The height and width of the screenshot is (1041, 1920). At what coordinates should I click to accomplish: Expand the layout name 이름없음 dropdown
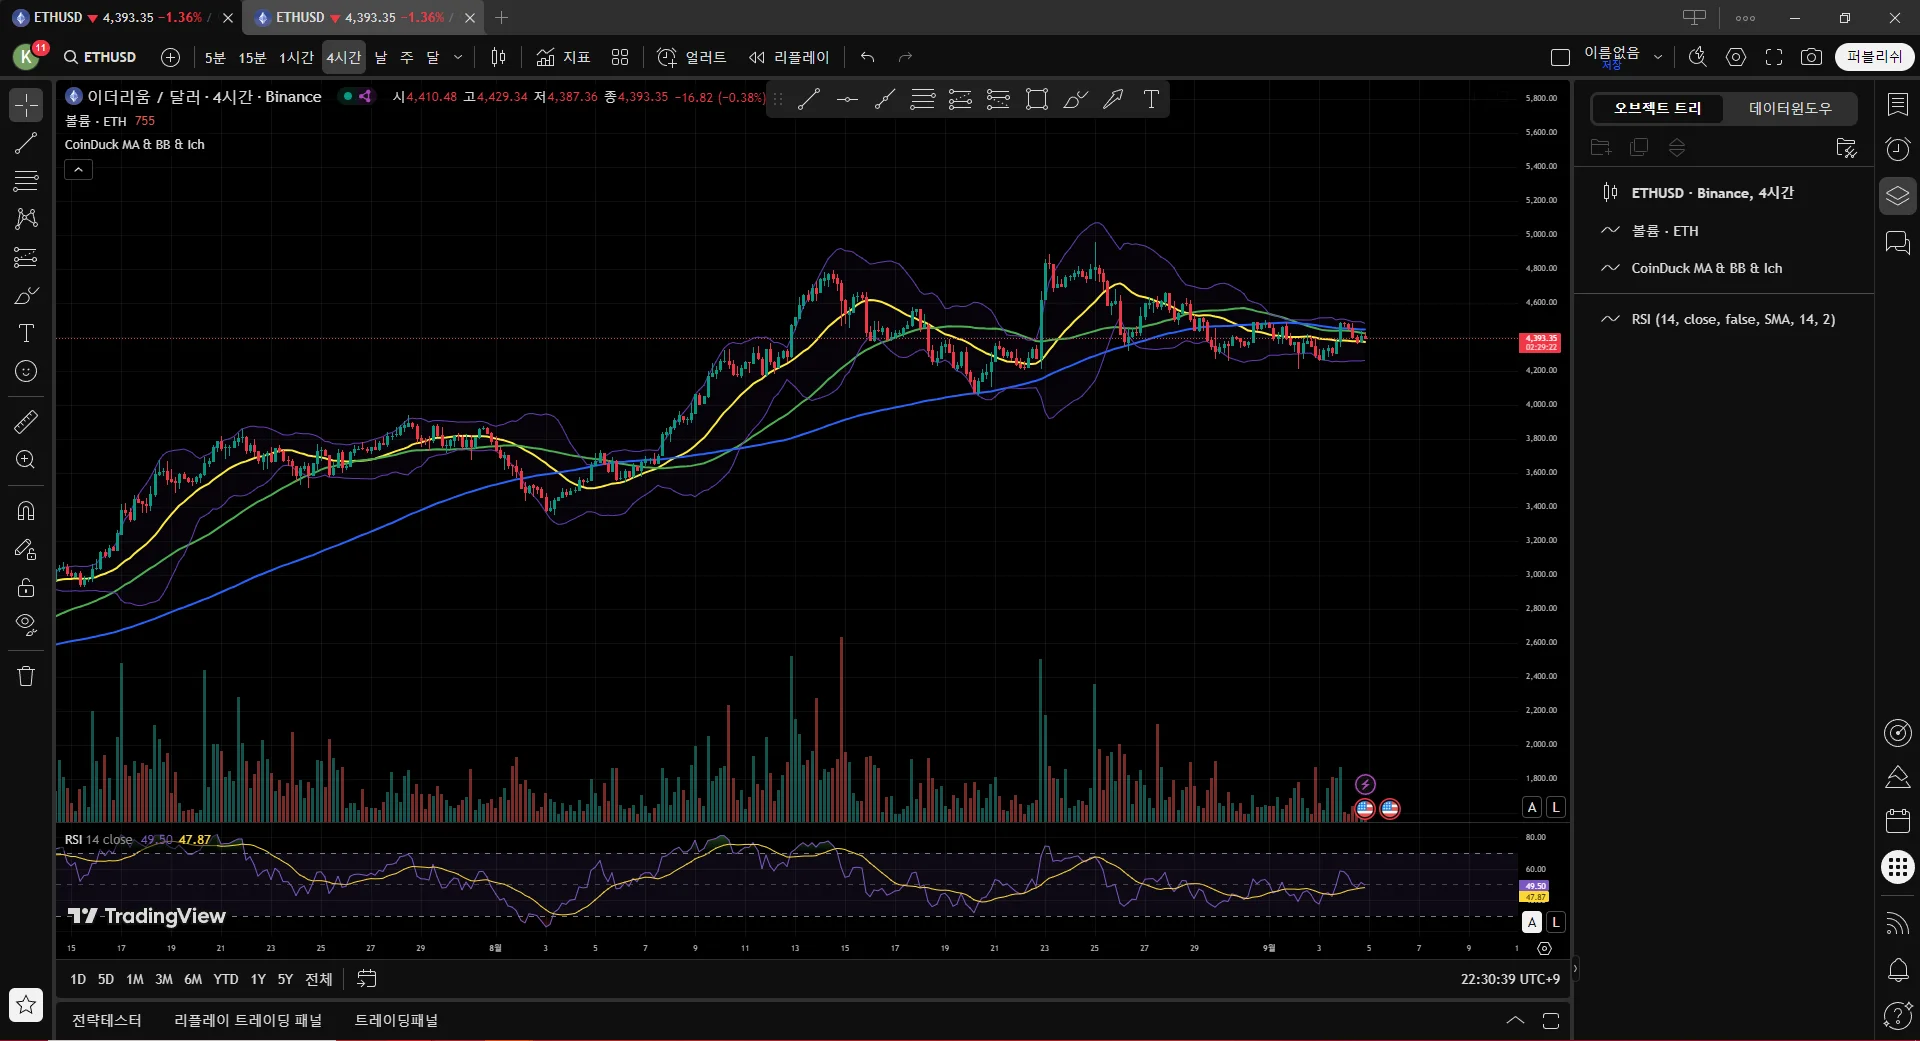point(1658,57)
